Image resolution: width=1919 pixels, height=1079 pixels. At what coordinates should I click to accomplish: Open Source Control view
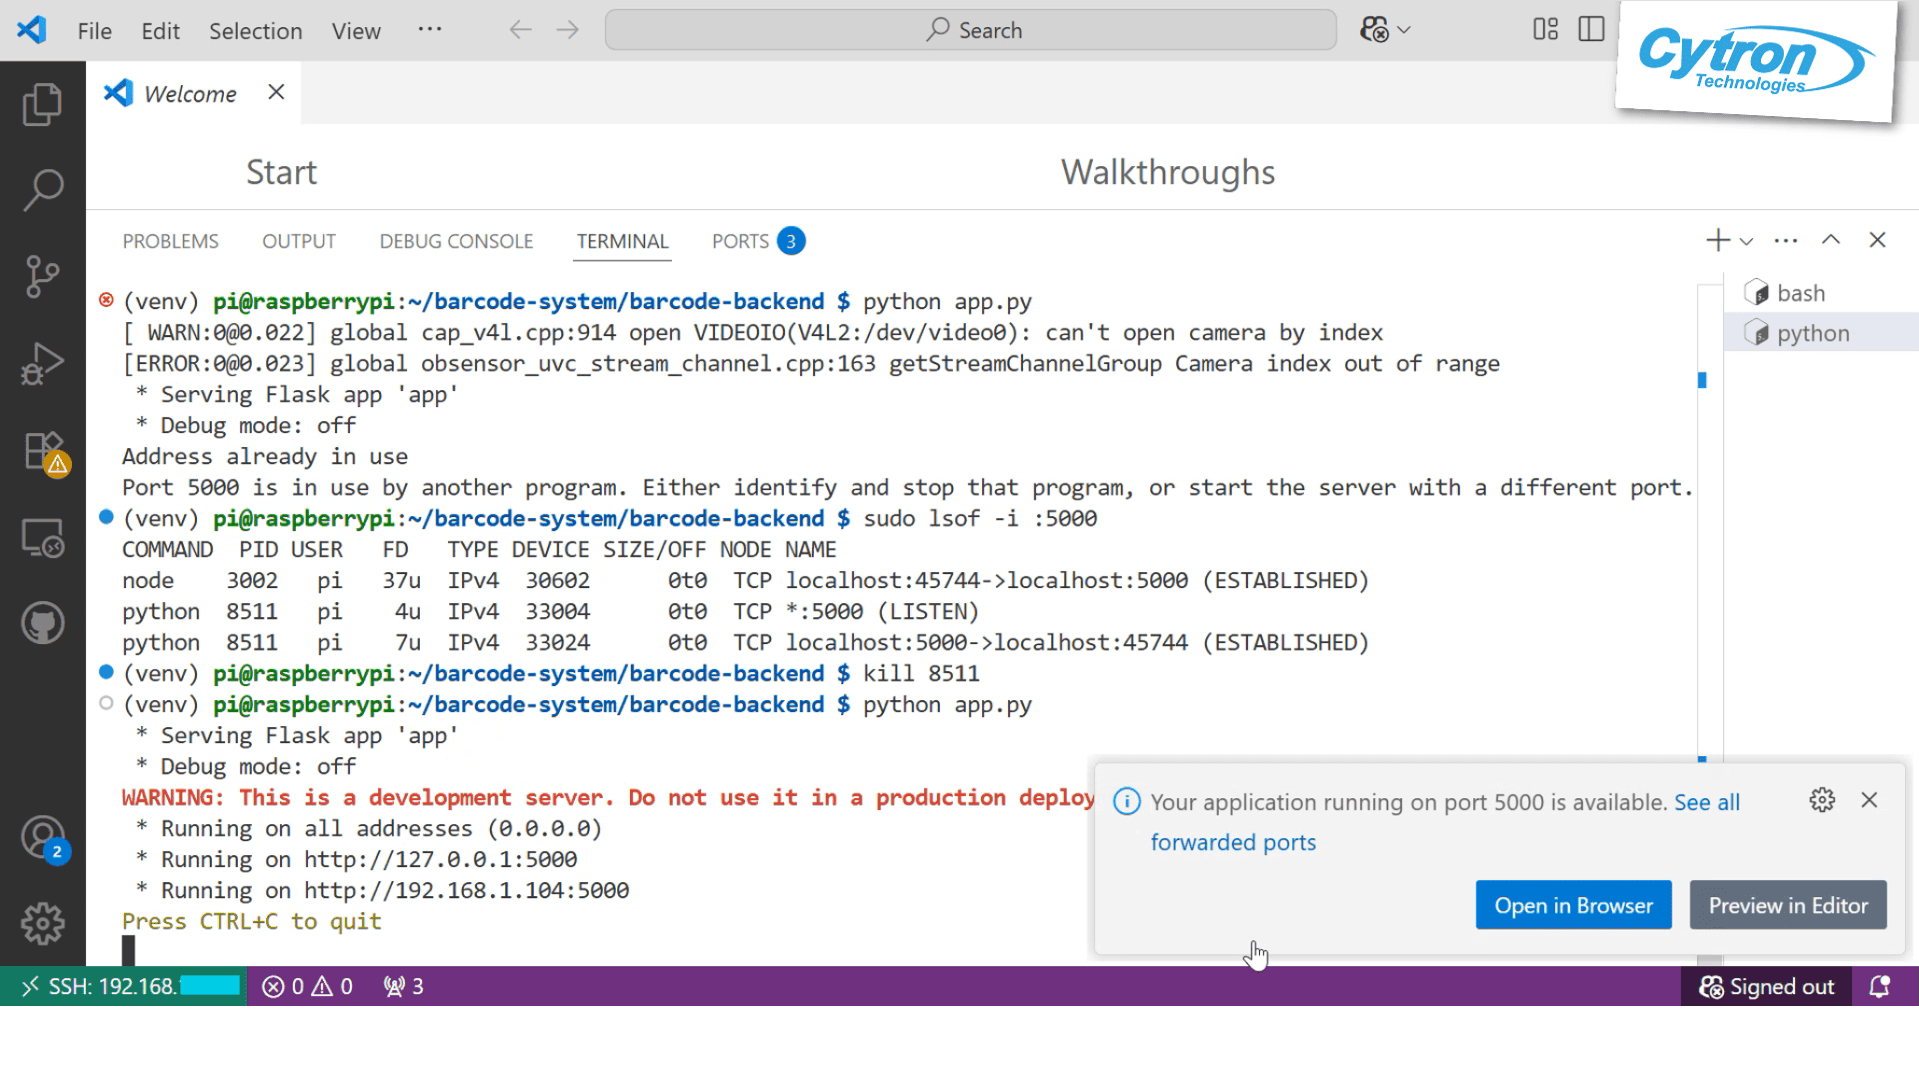point(42,277)
